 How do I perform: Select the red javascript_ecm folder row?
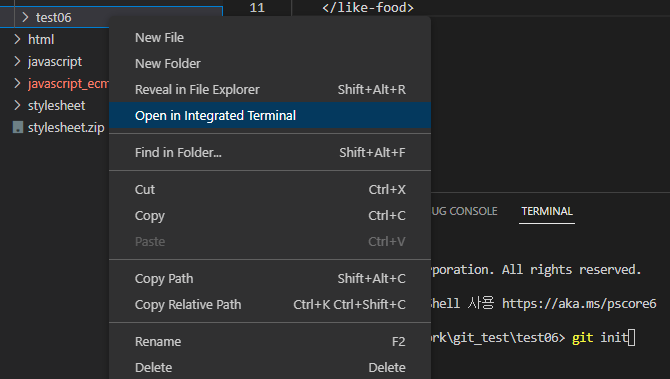[55, 83]
